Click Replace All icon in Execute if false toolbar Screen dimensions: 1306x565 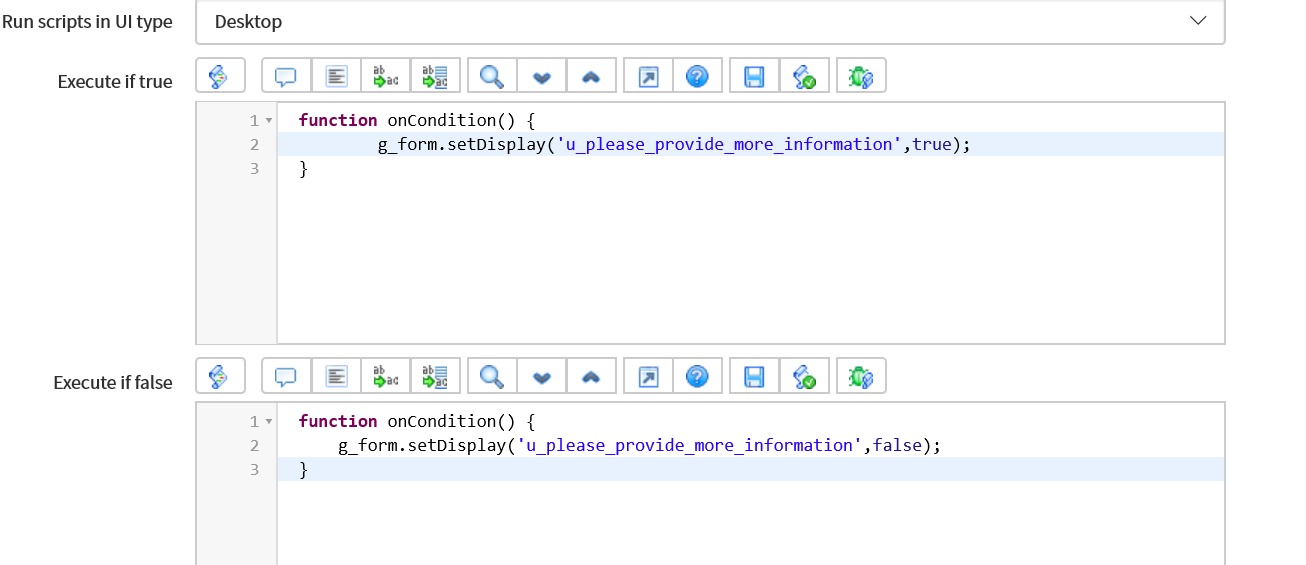436,376
